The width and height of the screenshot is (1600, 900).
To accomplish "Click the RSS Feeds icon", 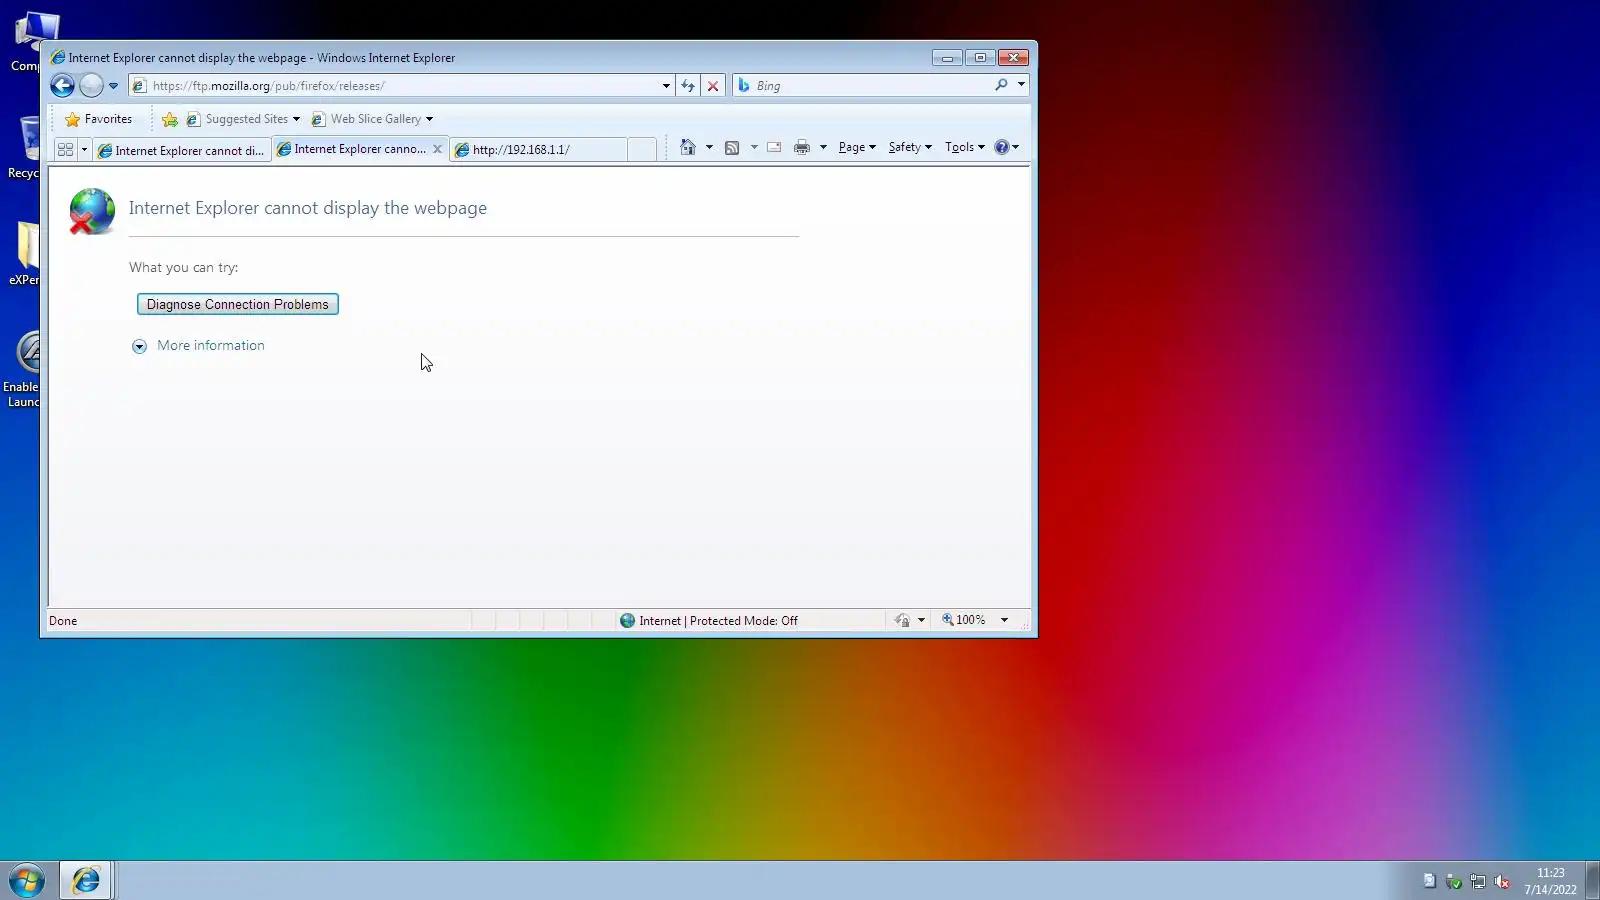I will pyautogui.click(x=732, y=147).
